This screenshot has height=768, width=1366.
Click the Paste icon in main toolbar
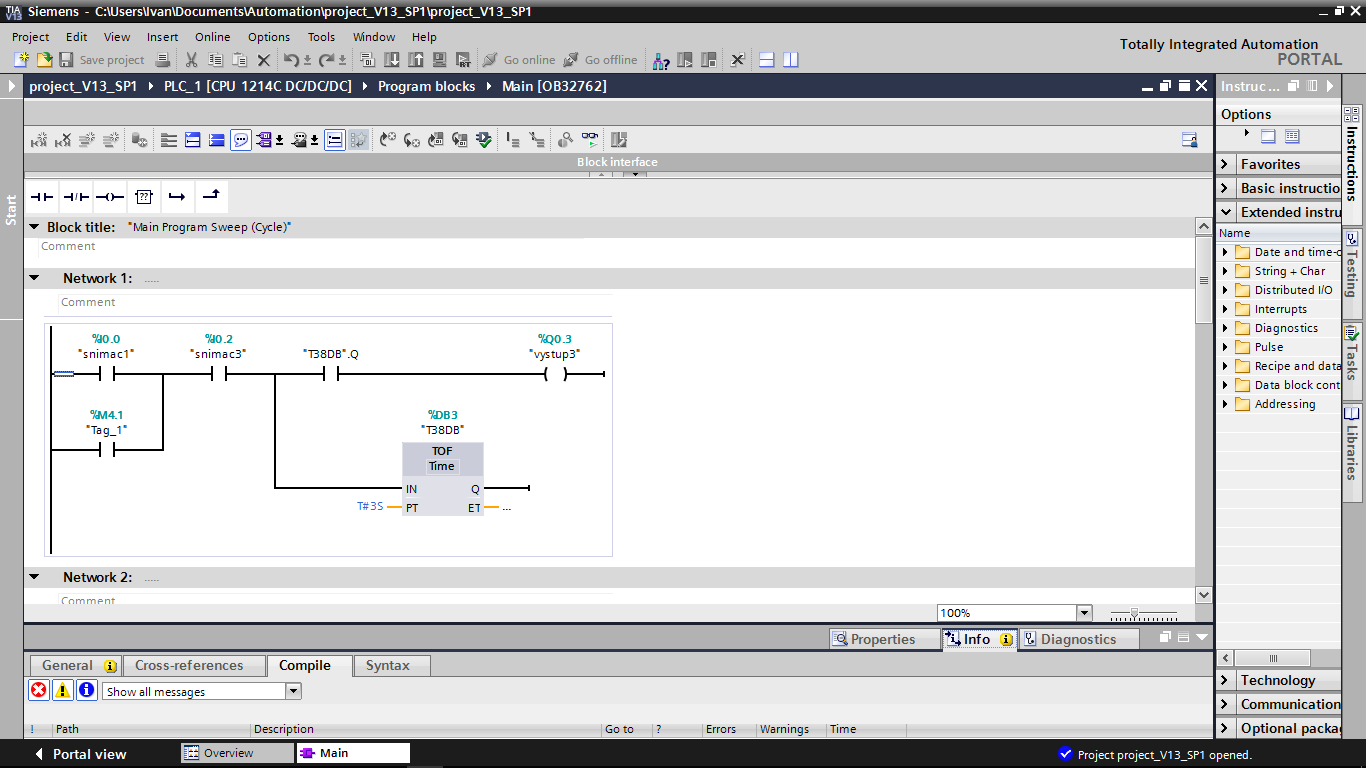click(x=239, y=60)
